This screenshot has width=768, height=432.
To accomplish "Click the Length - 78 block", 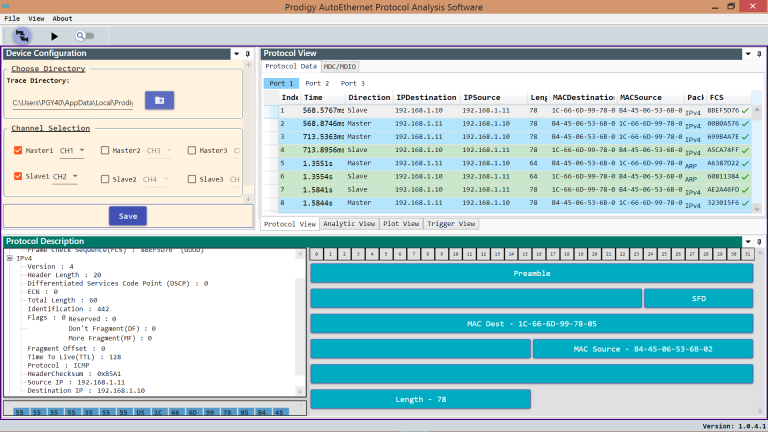I will pos(421,399).
